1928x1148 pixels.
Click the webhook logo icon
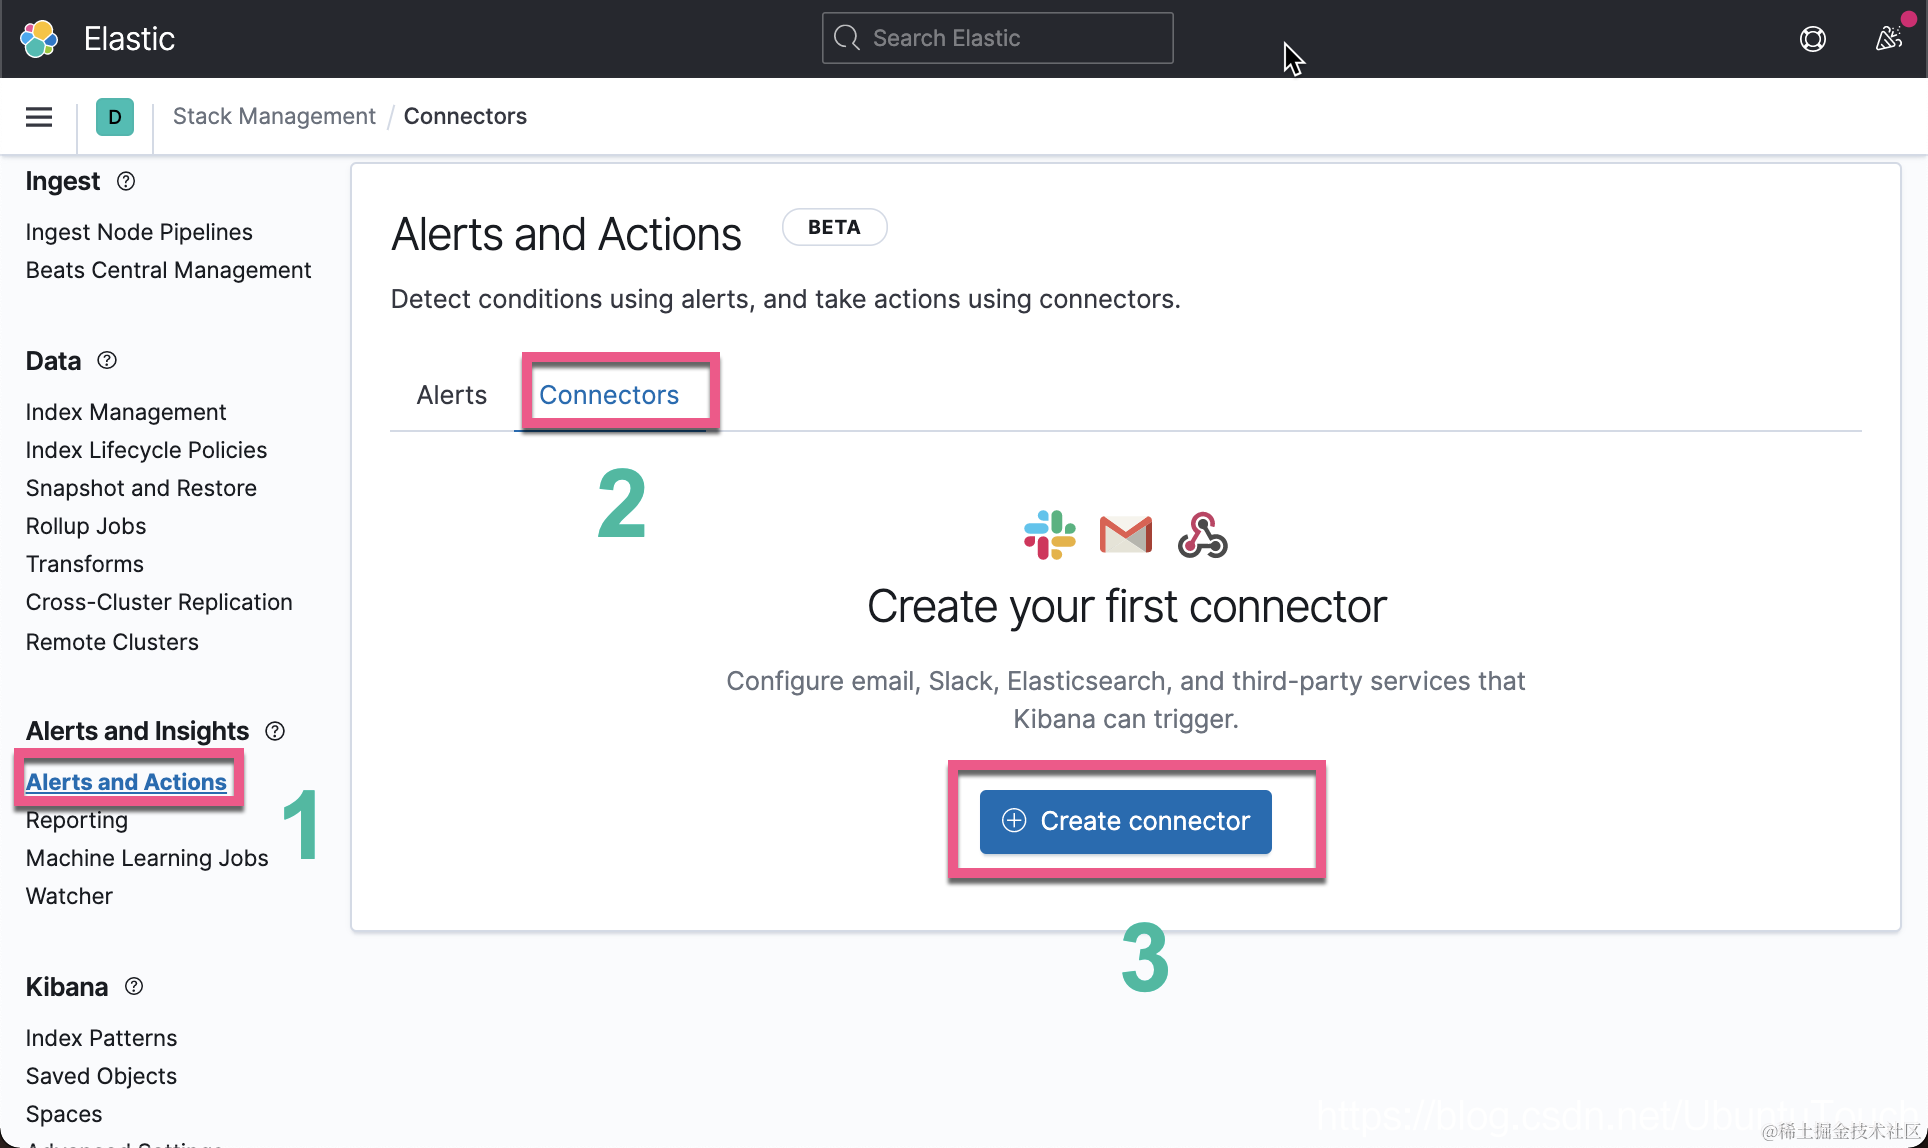pos(1202,535)
